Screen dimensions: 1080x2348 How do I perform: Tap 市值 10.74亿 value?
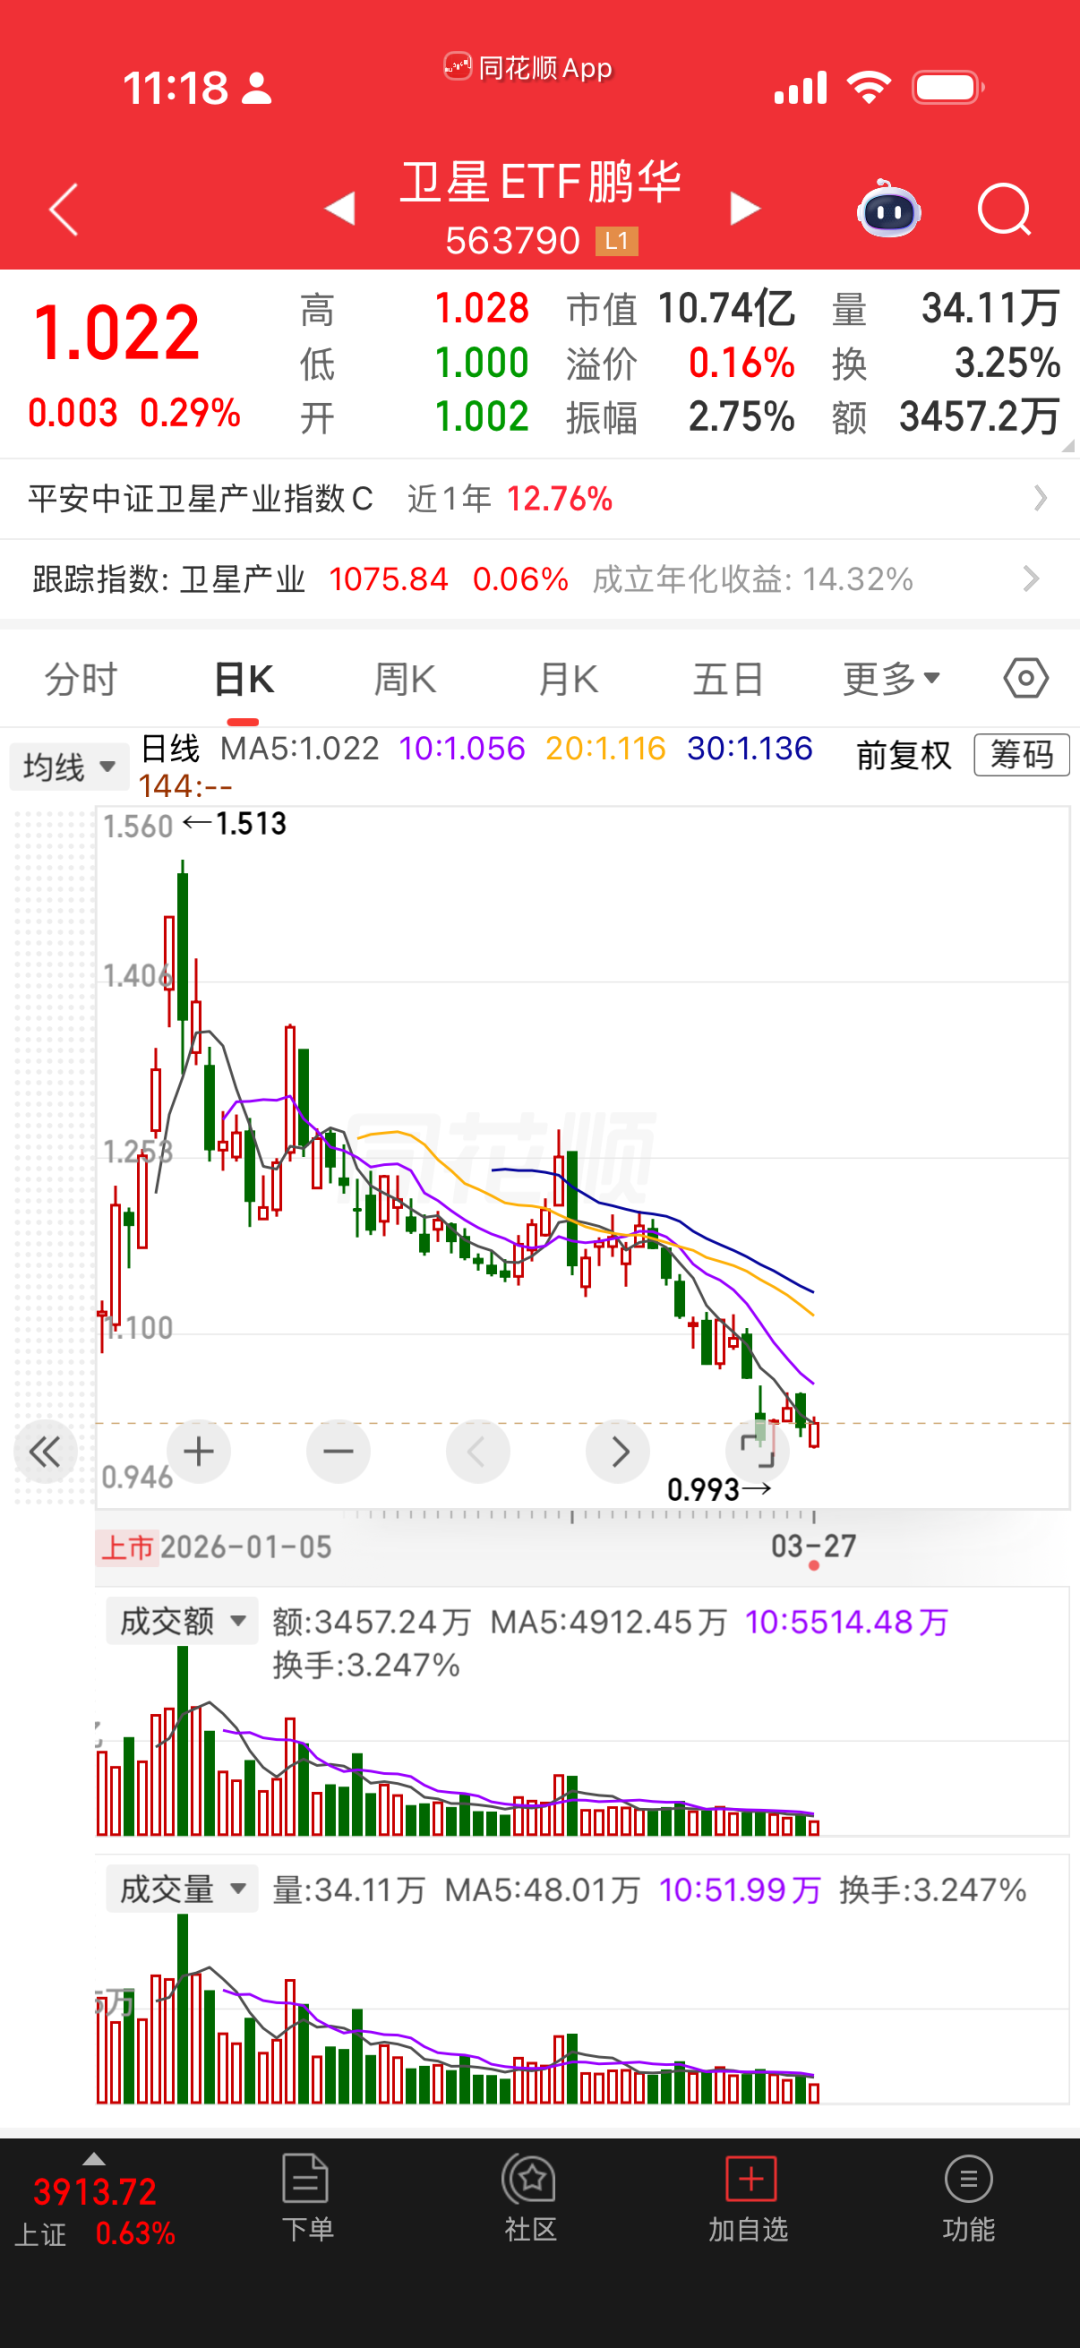pyautogui.click(x=726, y=309)
